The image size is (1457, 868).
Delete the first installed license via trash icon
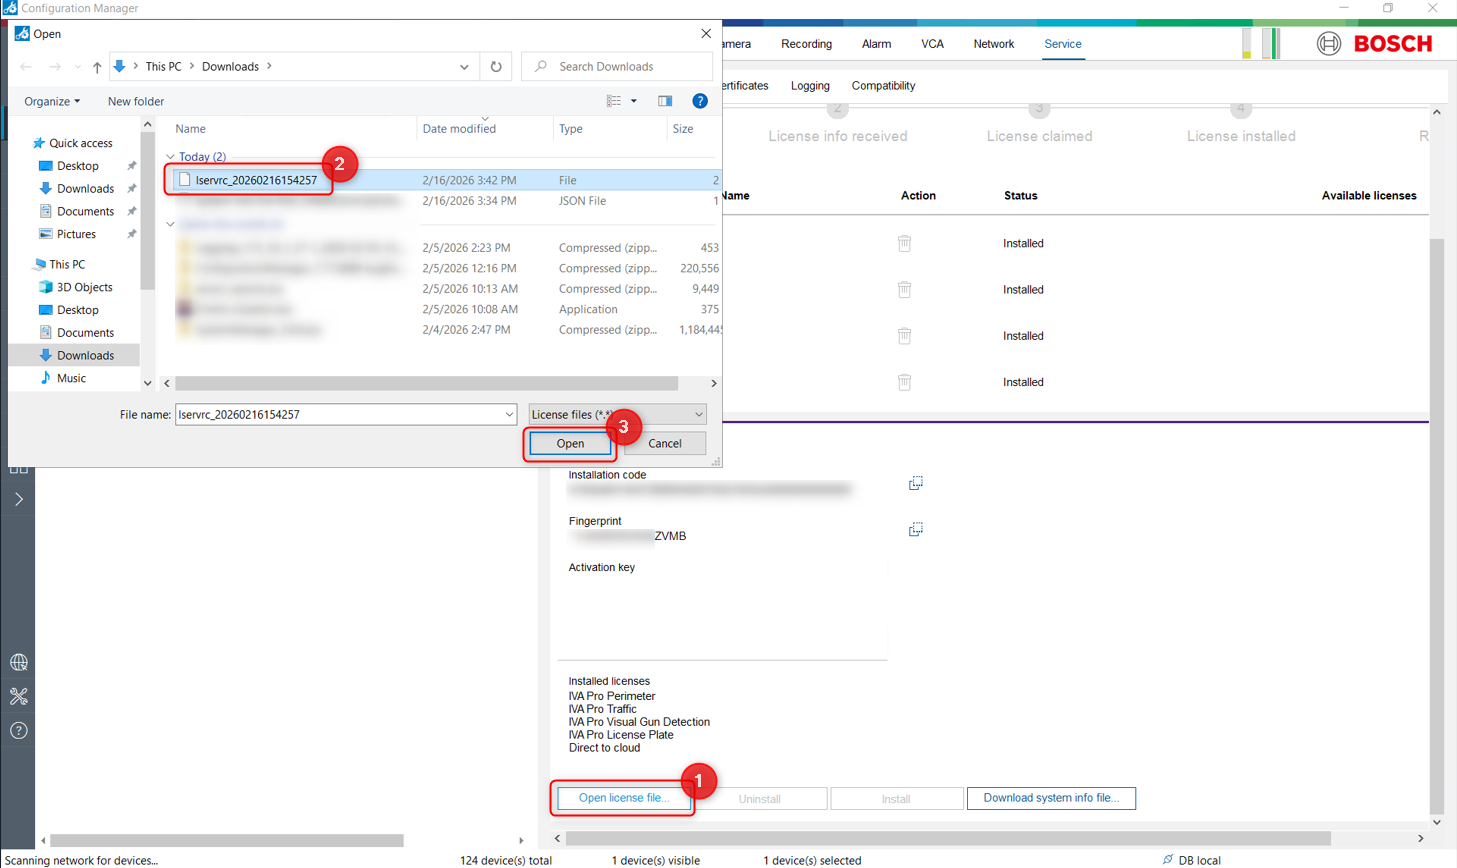pyautogui.click(x=904, y=243)
